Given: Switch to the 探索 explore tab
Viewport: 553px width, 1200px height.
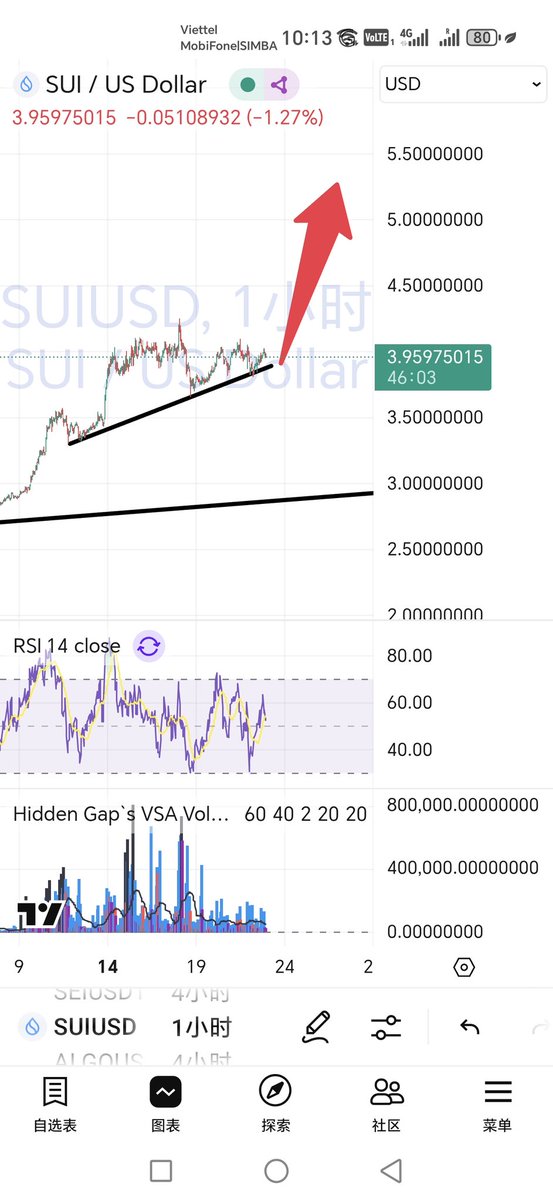Looking at the screenshot, I should tap(276, 1105).
